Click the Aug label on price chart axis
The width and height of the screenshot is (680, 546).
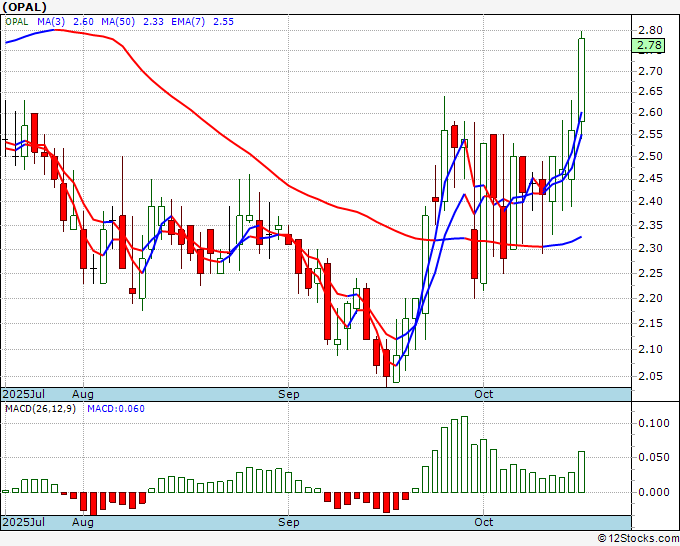point(83,394)
